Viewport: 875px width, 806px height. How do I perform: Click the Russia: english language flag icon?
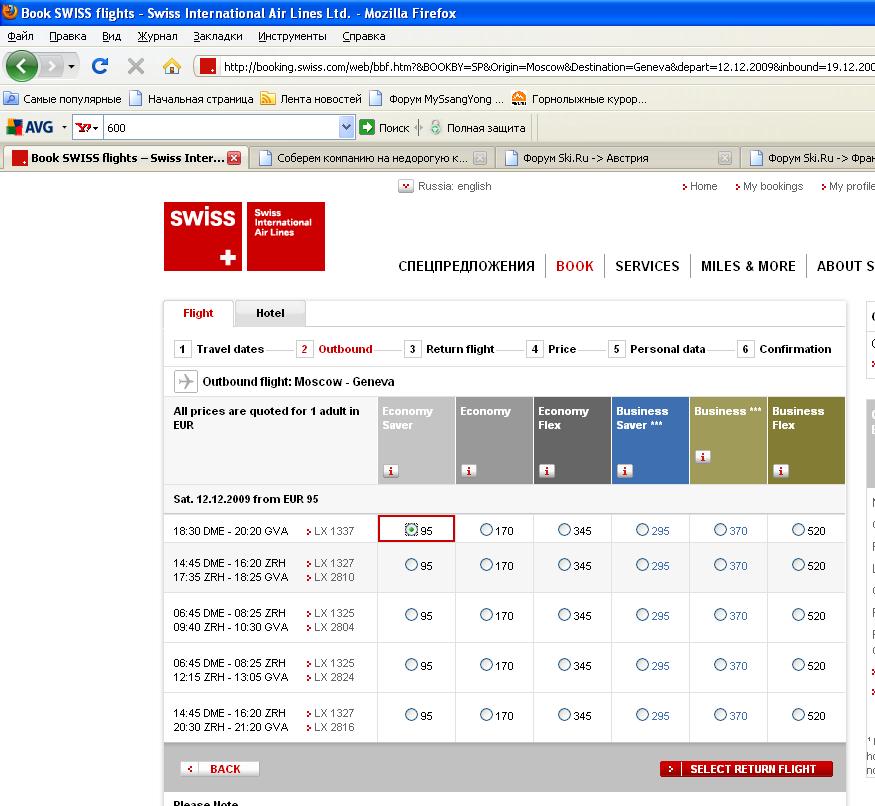[406, 186]
